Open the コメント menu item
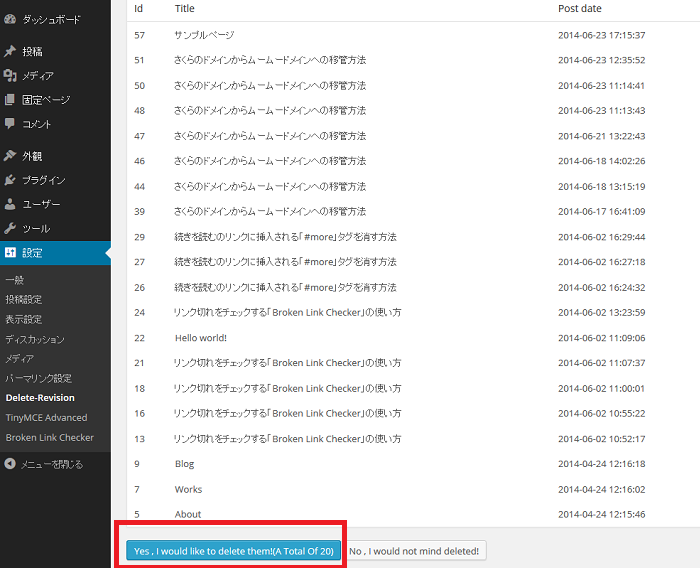700x568 pixels. click(x=37, y=124)
